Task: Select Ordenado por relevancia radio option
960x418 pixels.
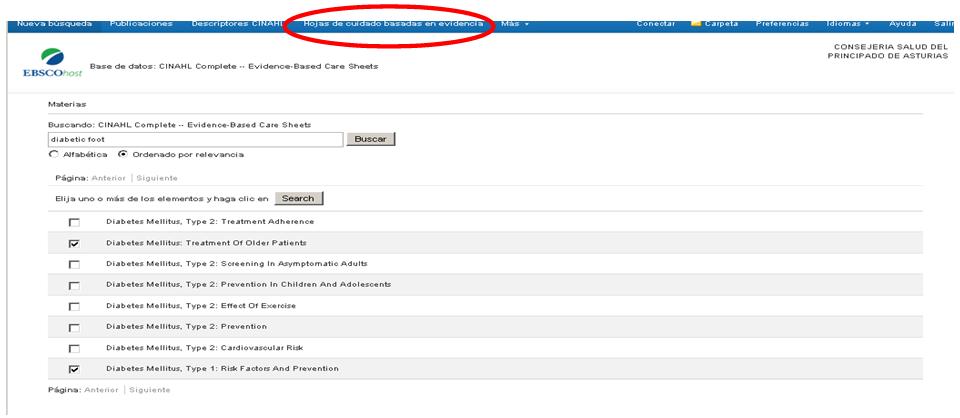Action: coord(123,155)
